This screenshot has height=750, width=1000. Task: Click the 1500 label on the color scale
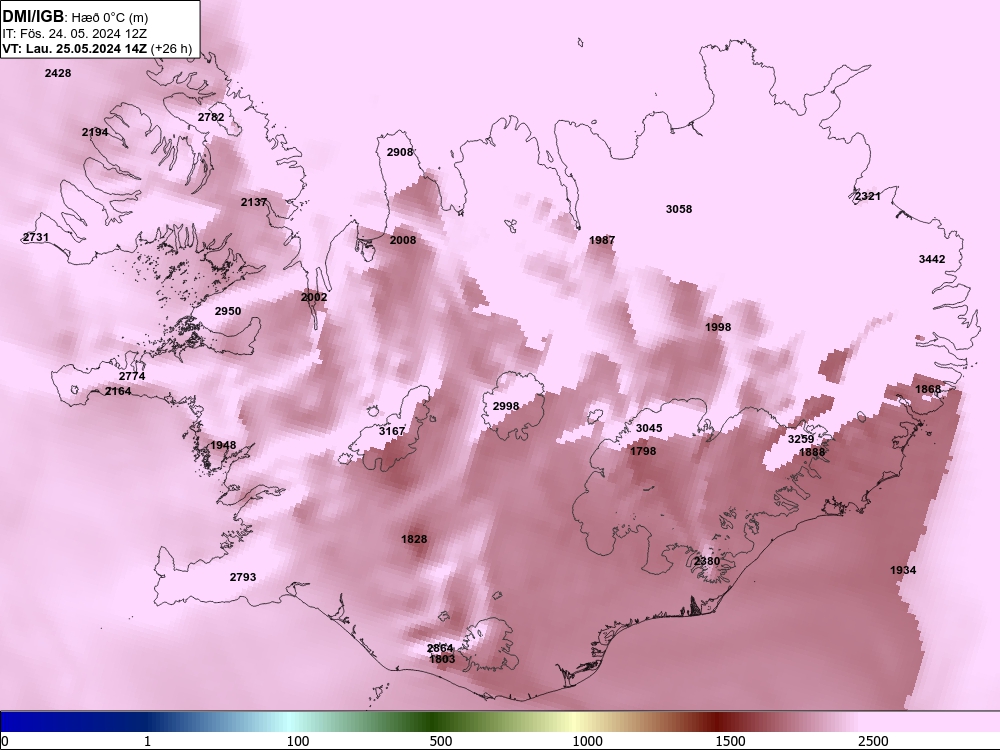click(730, 741)
